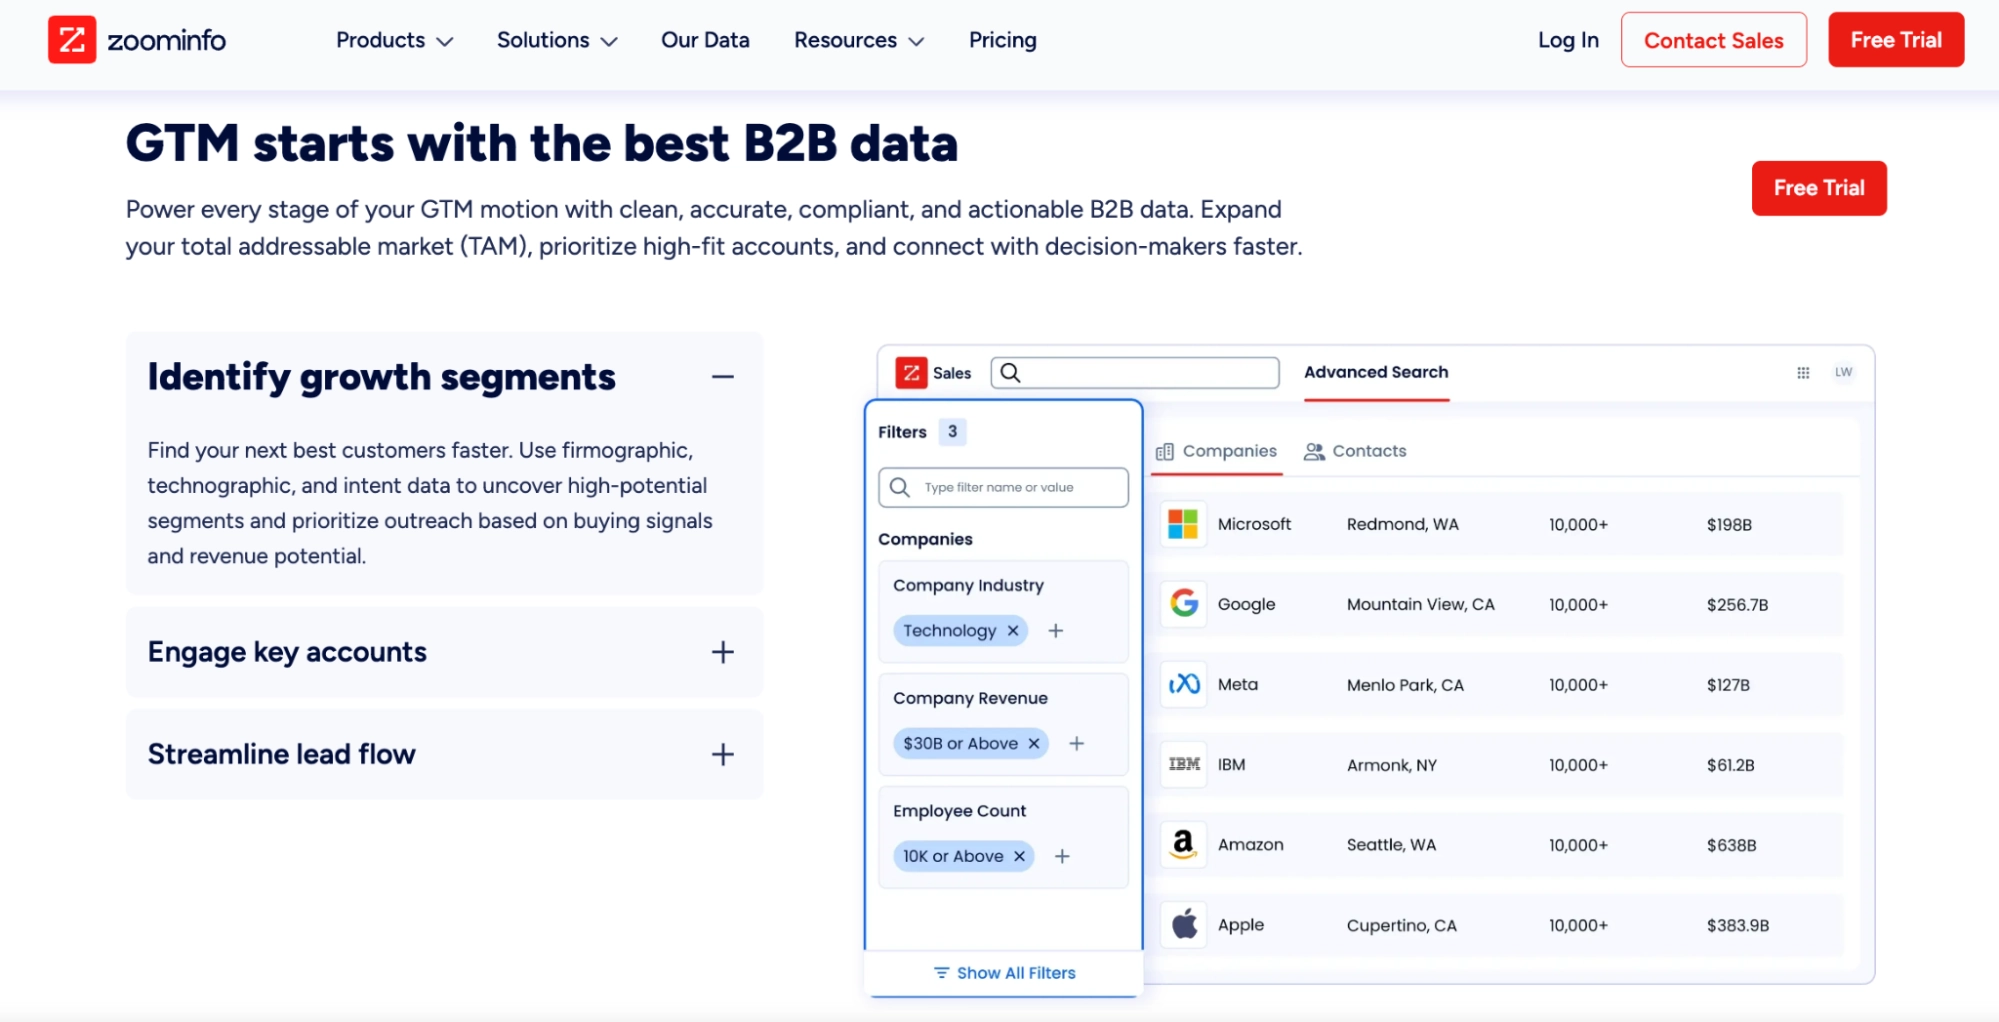Image resolution: width=1999 pixels, height=1022 pixels.
Task: Go to Our Data page
Action: [x=705, y=40]
